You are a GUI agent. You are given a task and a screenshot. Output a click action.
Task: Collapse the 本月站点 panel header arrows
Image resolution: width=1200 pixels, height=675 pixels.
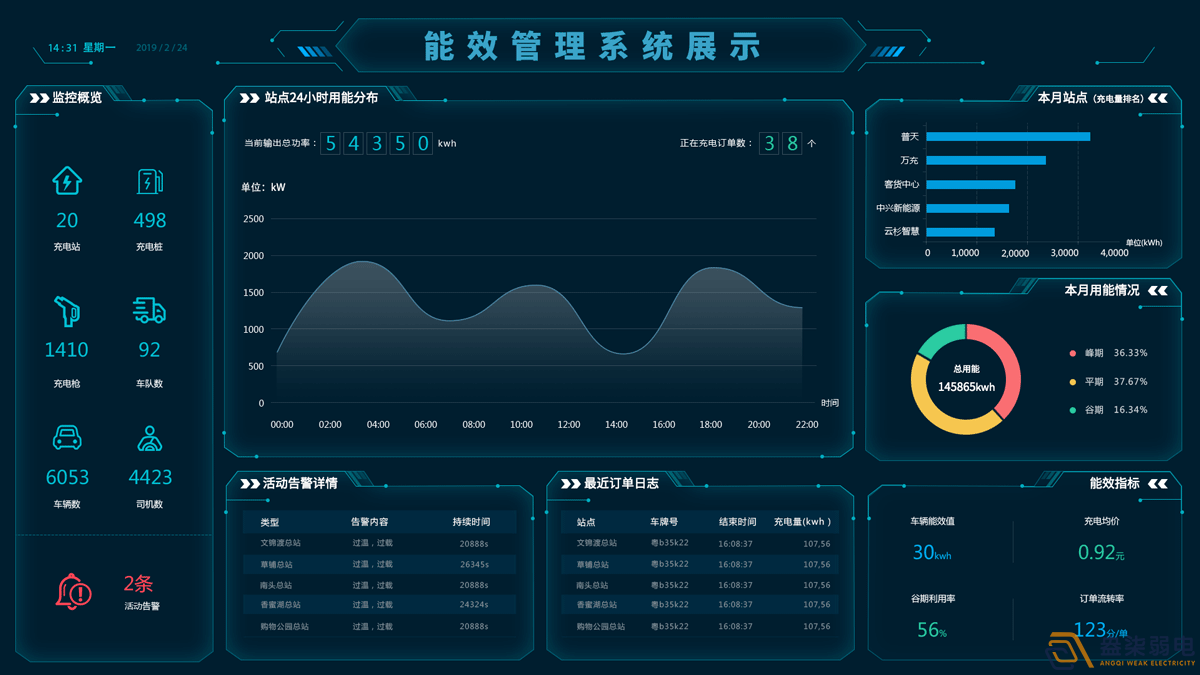[1158, 98]
